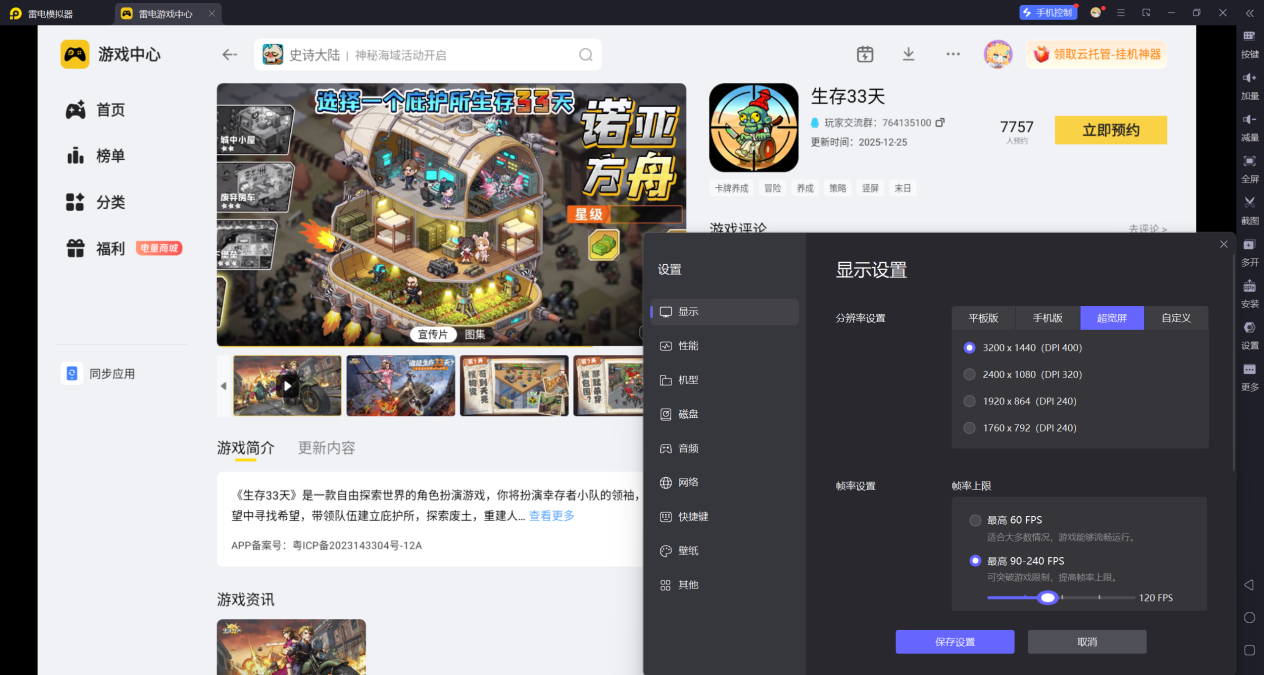The height and width of the screenshot is (675, 1264).
Task: Select 最高 60 FPS option
Action: (x=975, y=520)
